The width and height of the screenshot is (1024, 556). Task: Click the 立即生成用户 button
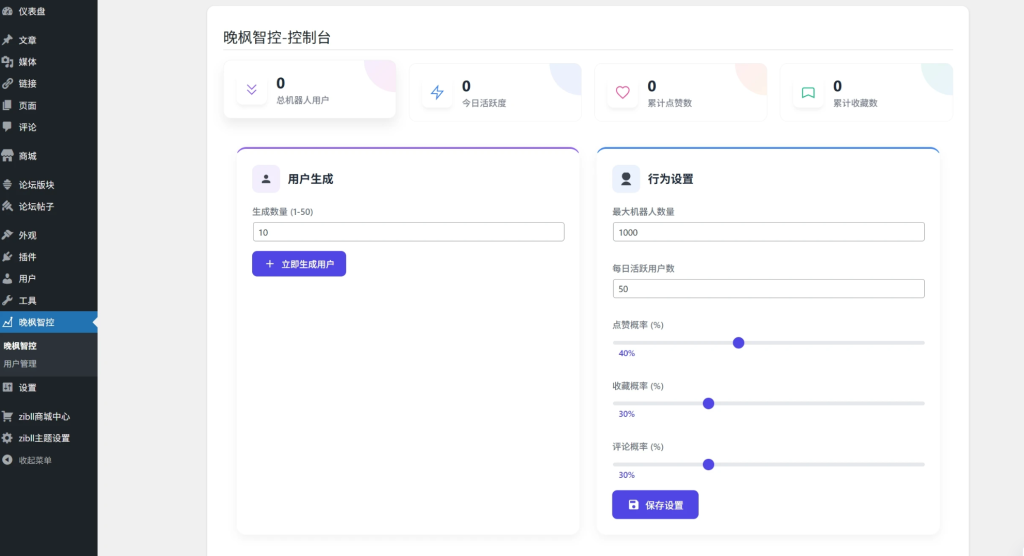point(299,264)
